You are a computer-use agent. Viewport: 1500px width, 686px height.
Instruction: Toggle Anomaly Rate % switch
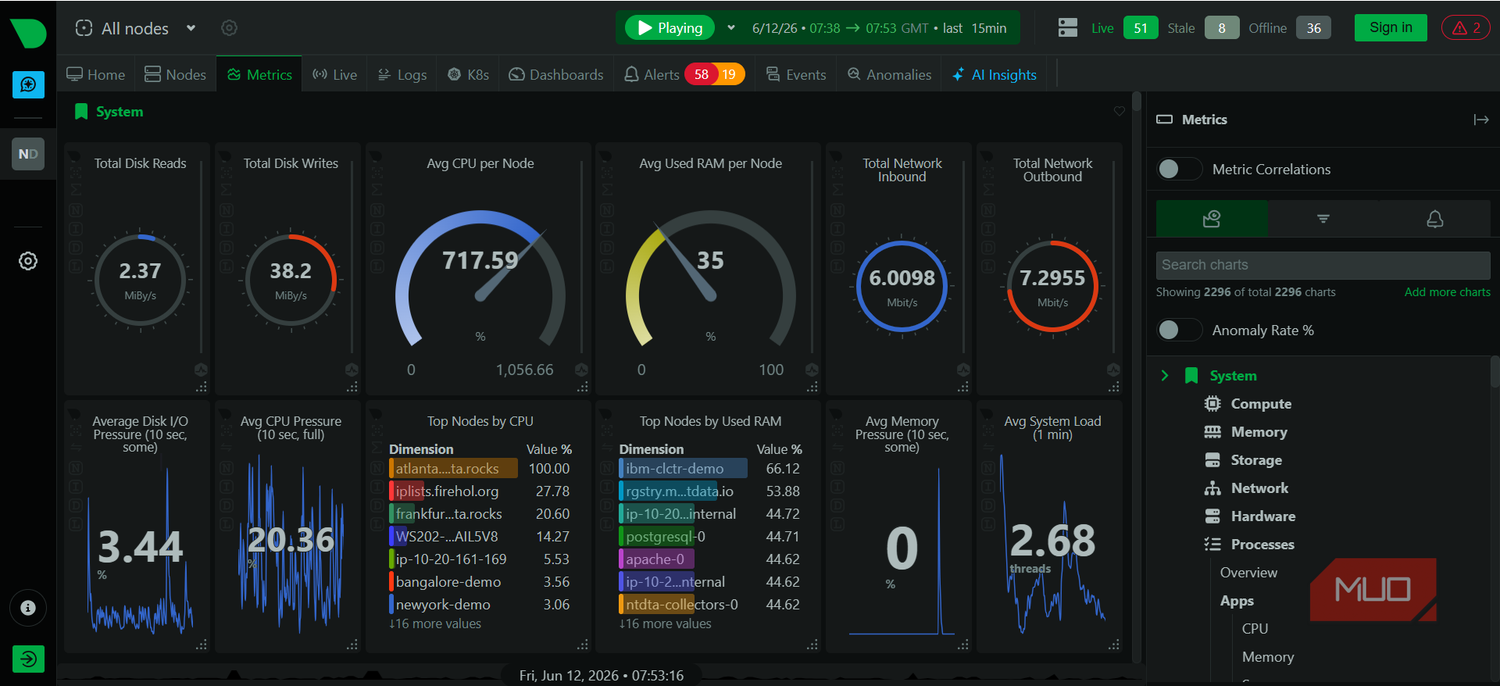coord(1179,330)
